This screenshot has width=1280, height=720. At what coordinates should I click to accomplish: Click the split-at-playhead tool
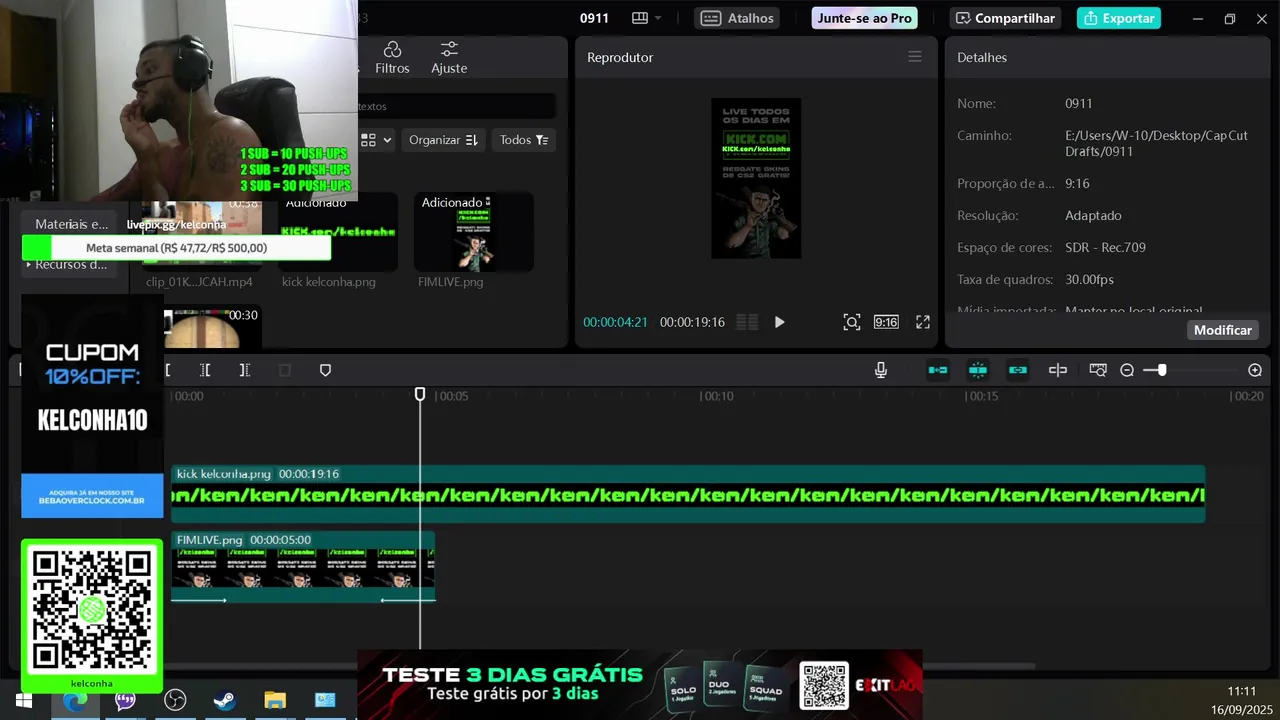[x=167, y=370]
